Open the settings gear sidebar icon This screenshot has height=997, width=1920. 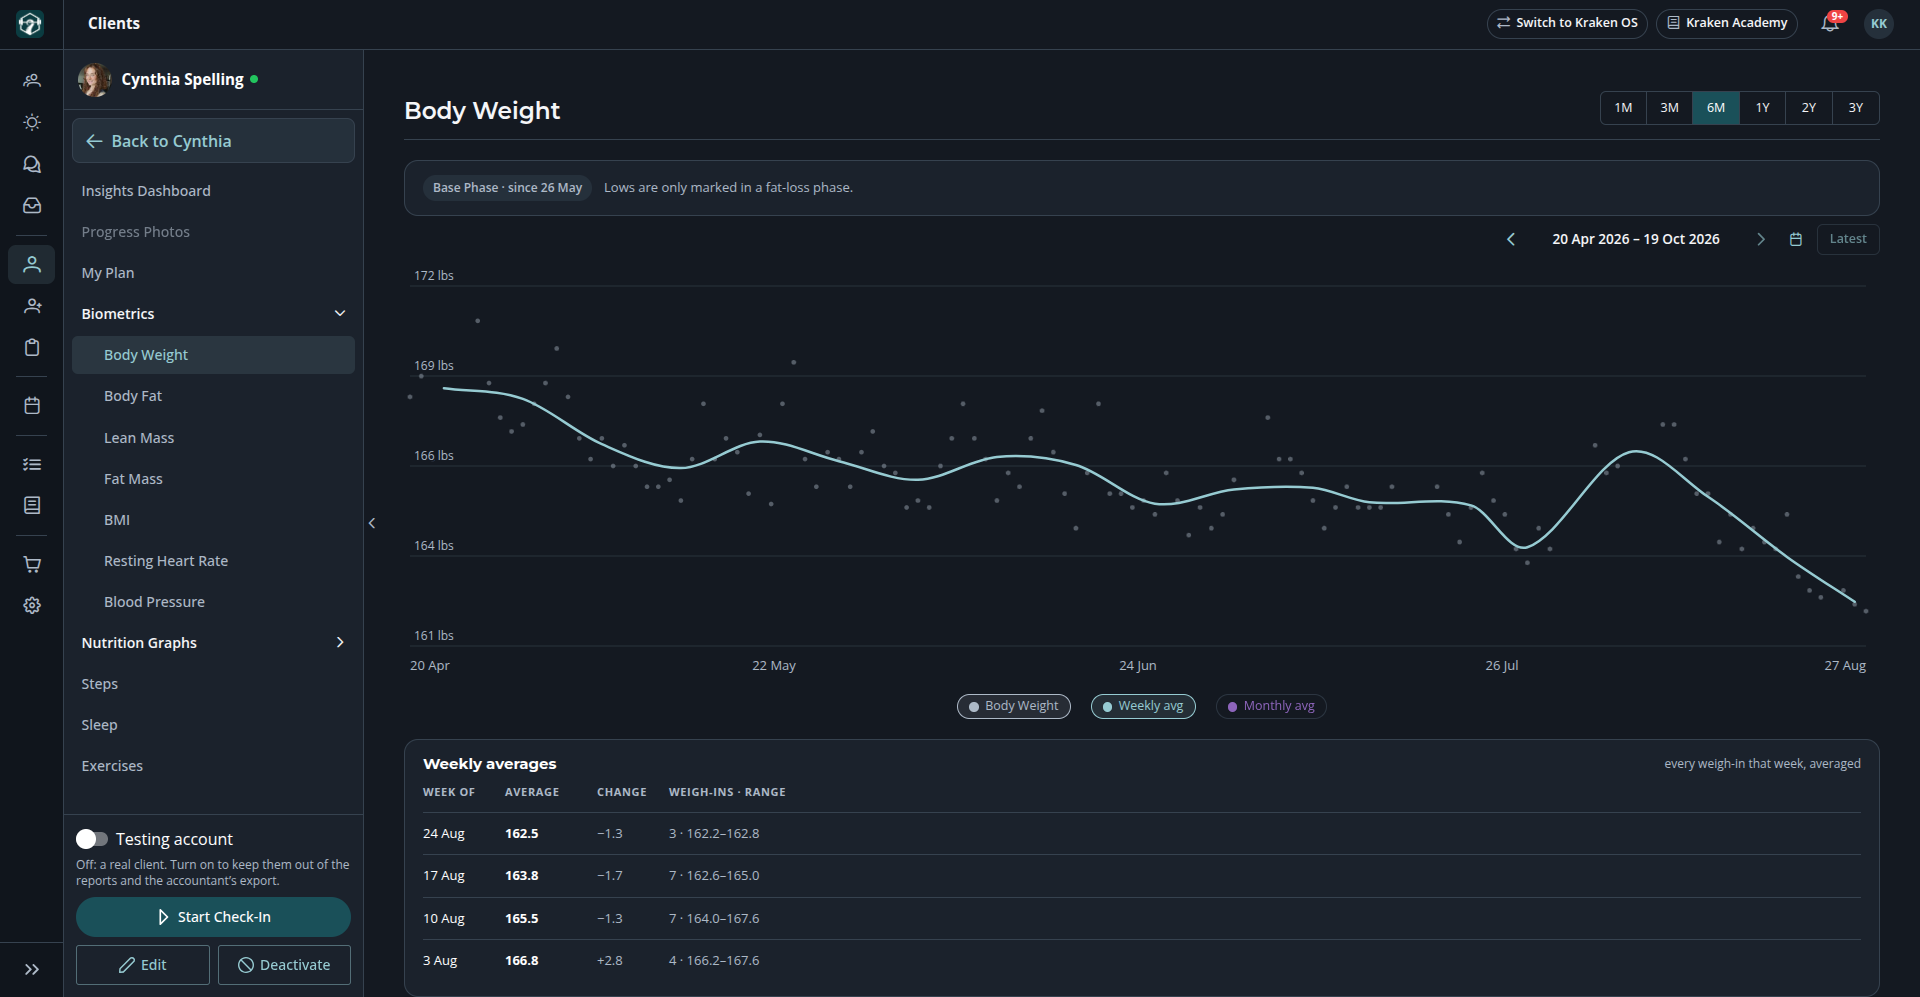point(32,605)
